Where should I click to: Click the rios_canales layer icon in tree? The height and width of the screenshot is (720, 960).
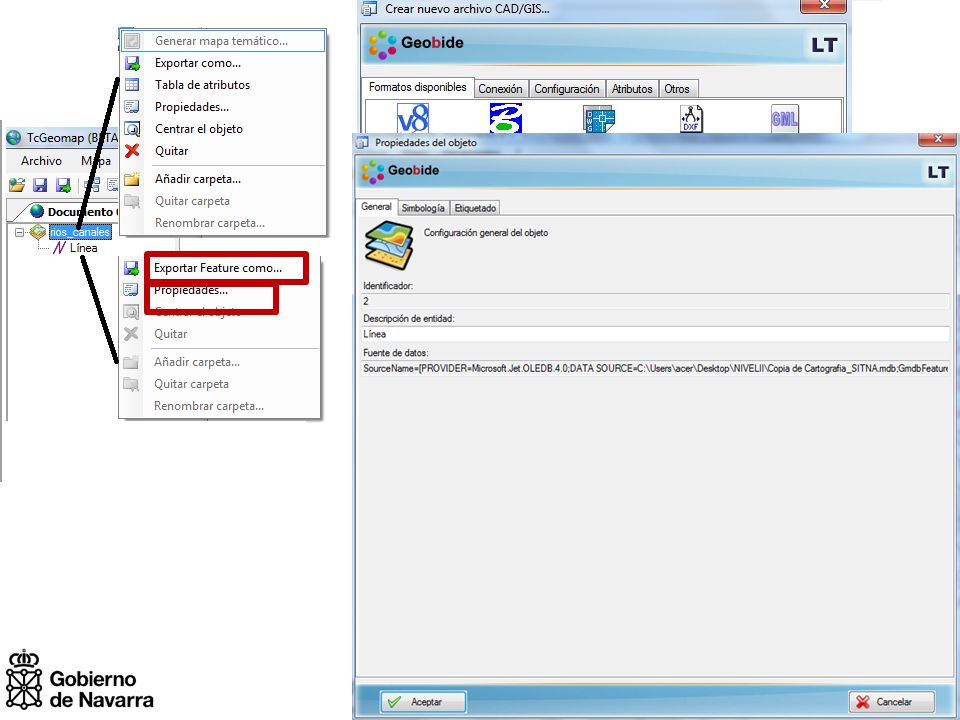click(38, 232)
